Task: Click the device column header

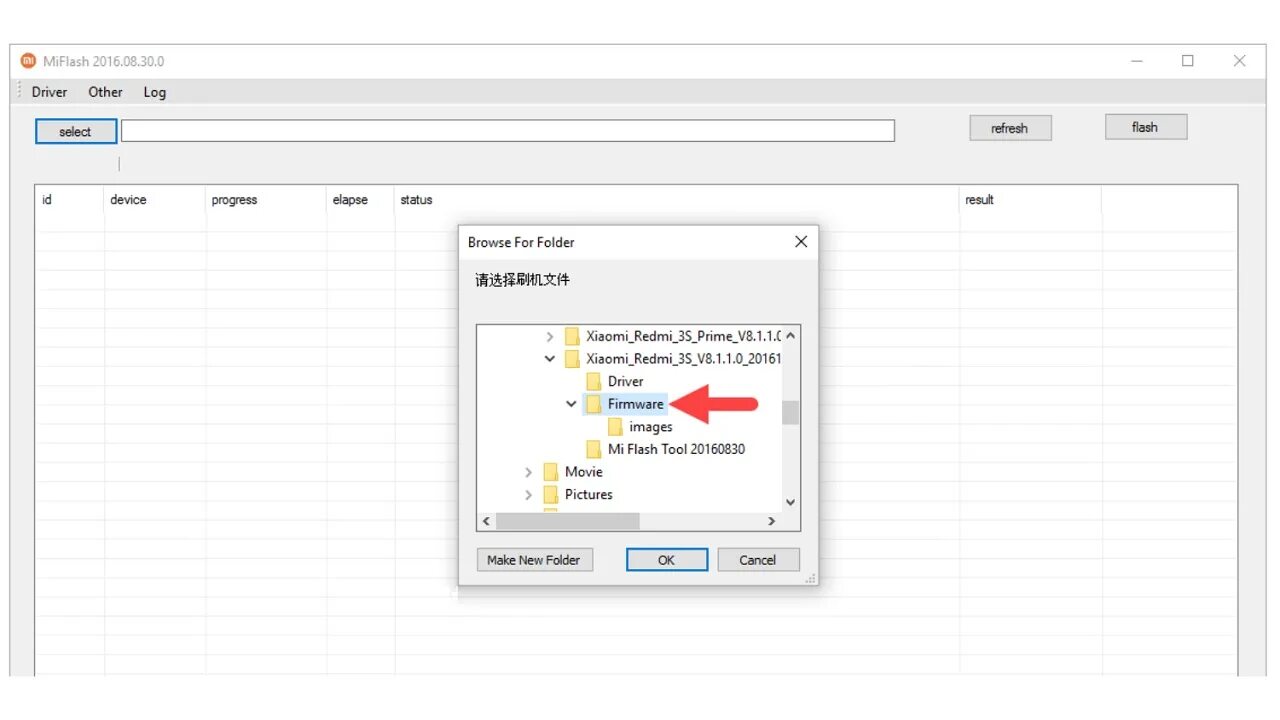Action: pos(155,200)
